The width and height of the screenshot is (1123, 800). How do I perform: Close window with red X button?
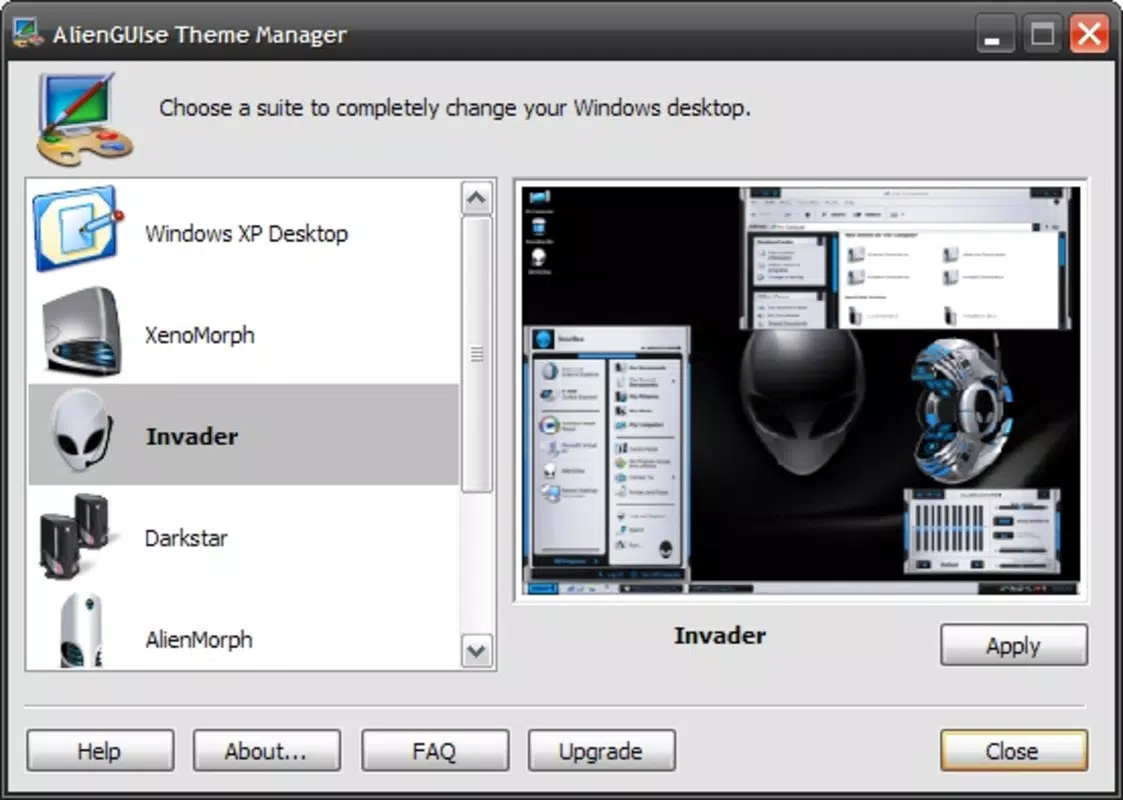1089,34
